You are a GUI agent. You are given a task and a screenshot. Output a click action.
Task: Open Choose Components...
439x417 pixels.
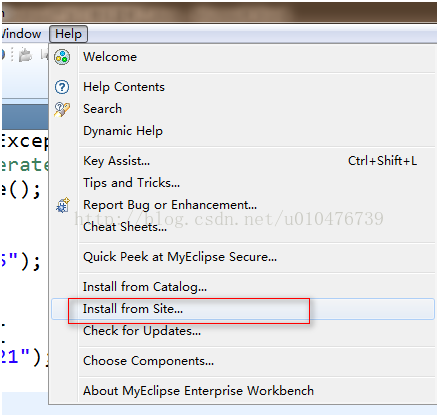243,361
